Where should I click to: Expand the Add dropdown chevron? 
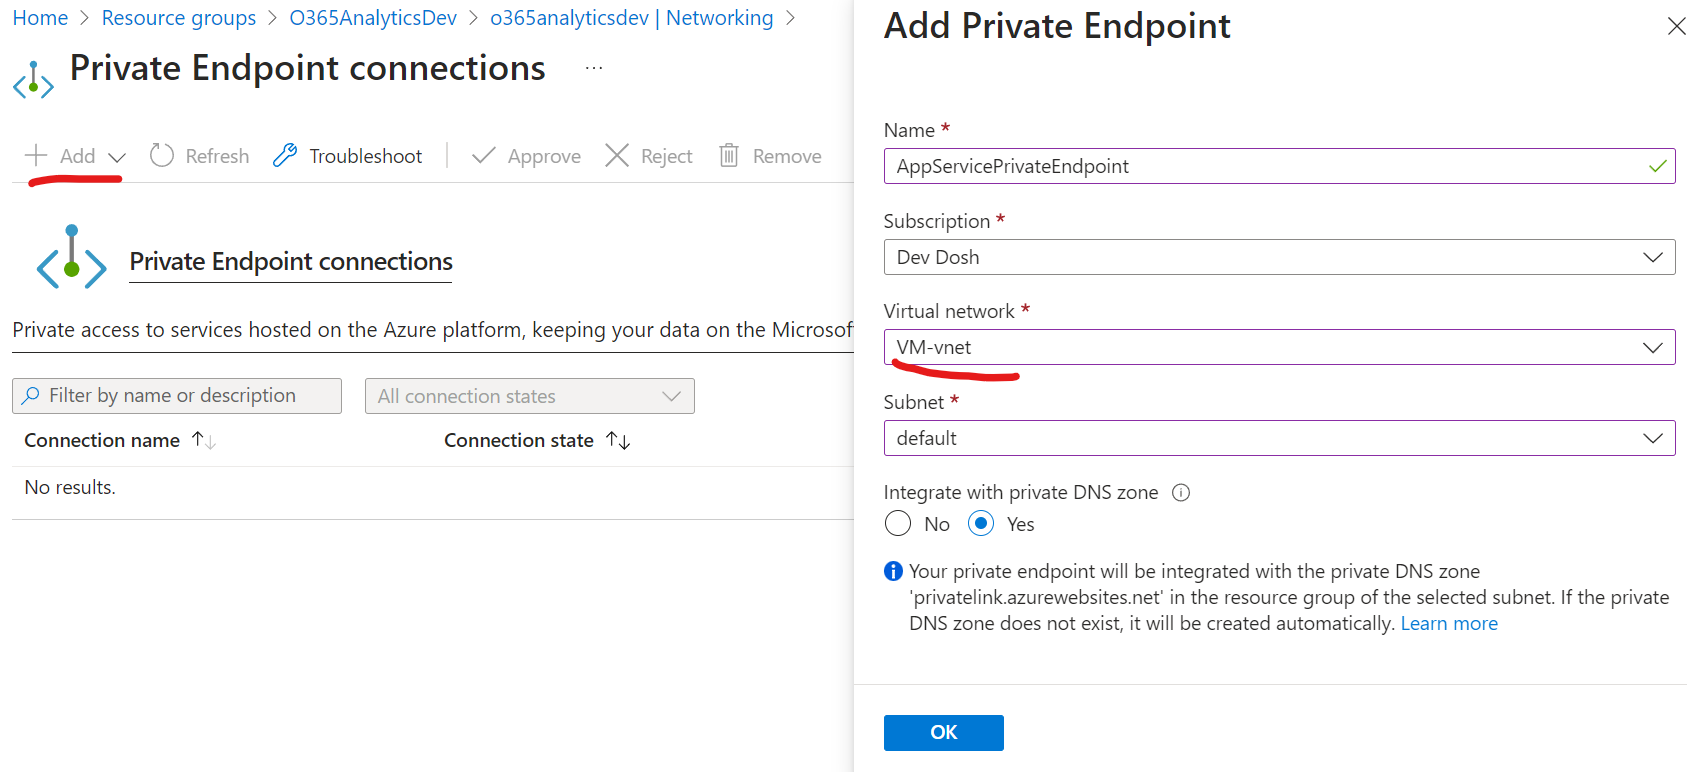(117, 157)
